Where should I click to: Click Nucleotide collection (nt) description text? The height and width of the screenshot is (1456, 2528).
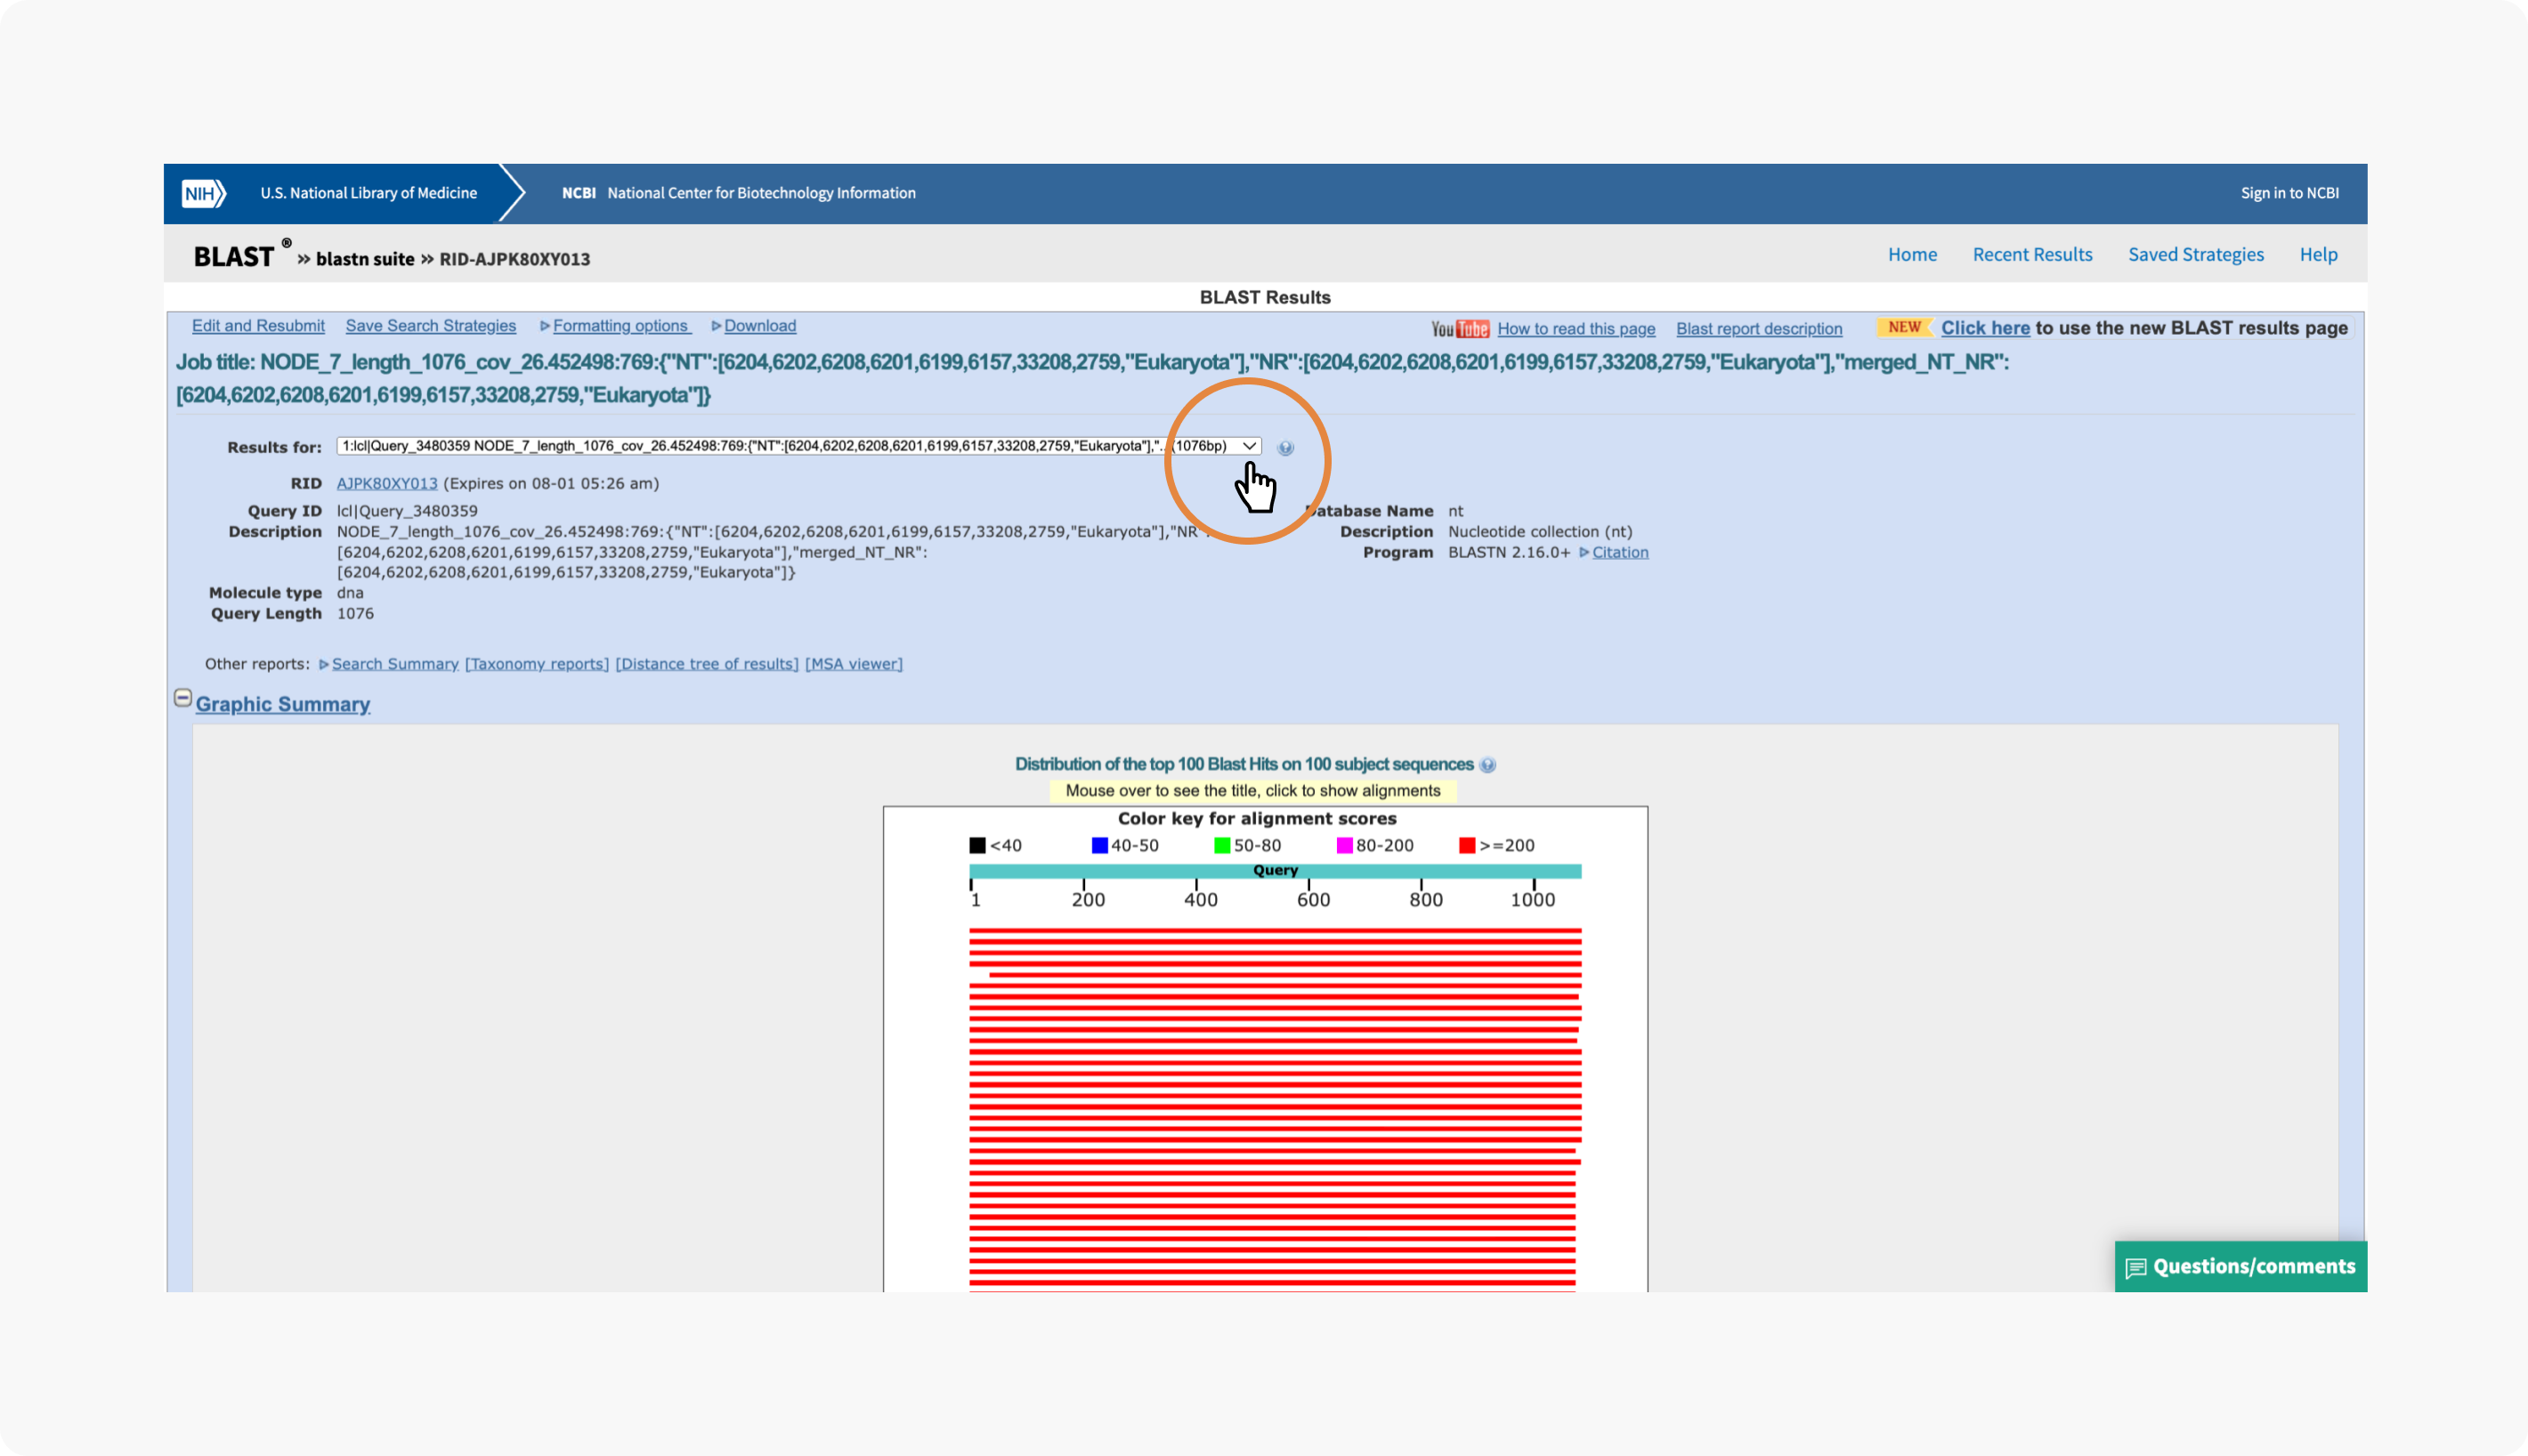[x=1540, y=532]
